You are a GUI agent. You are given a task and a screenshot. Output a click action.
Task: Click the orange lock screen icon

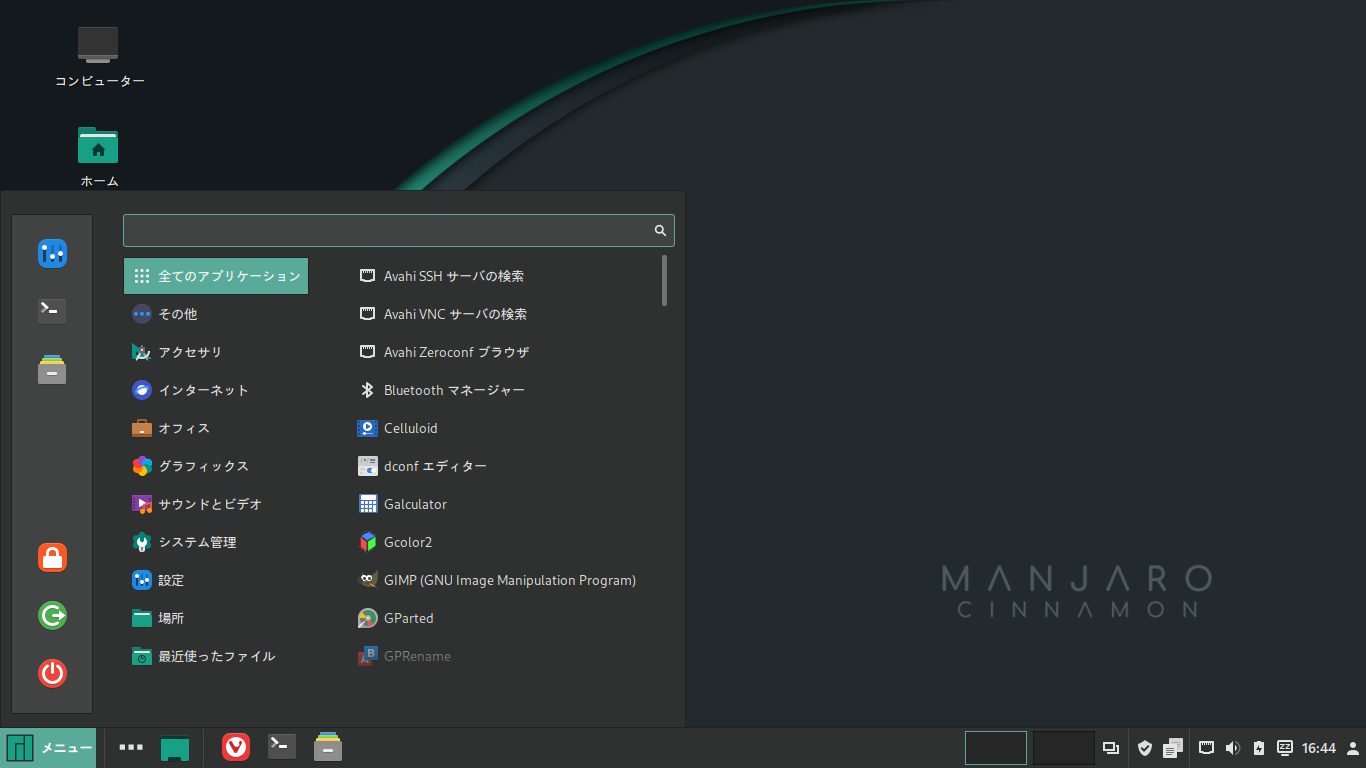[52, 557]
